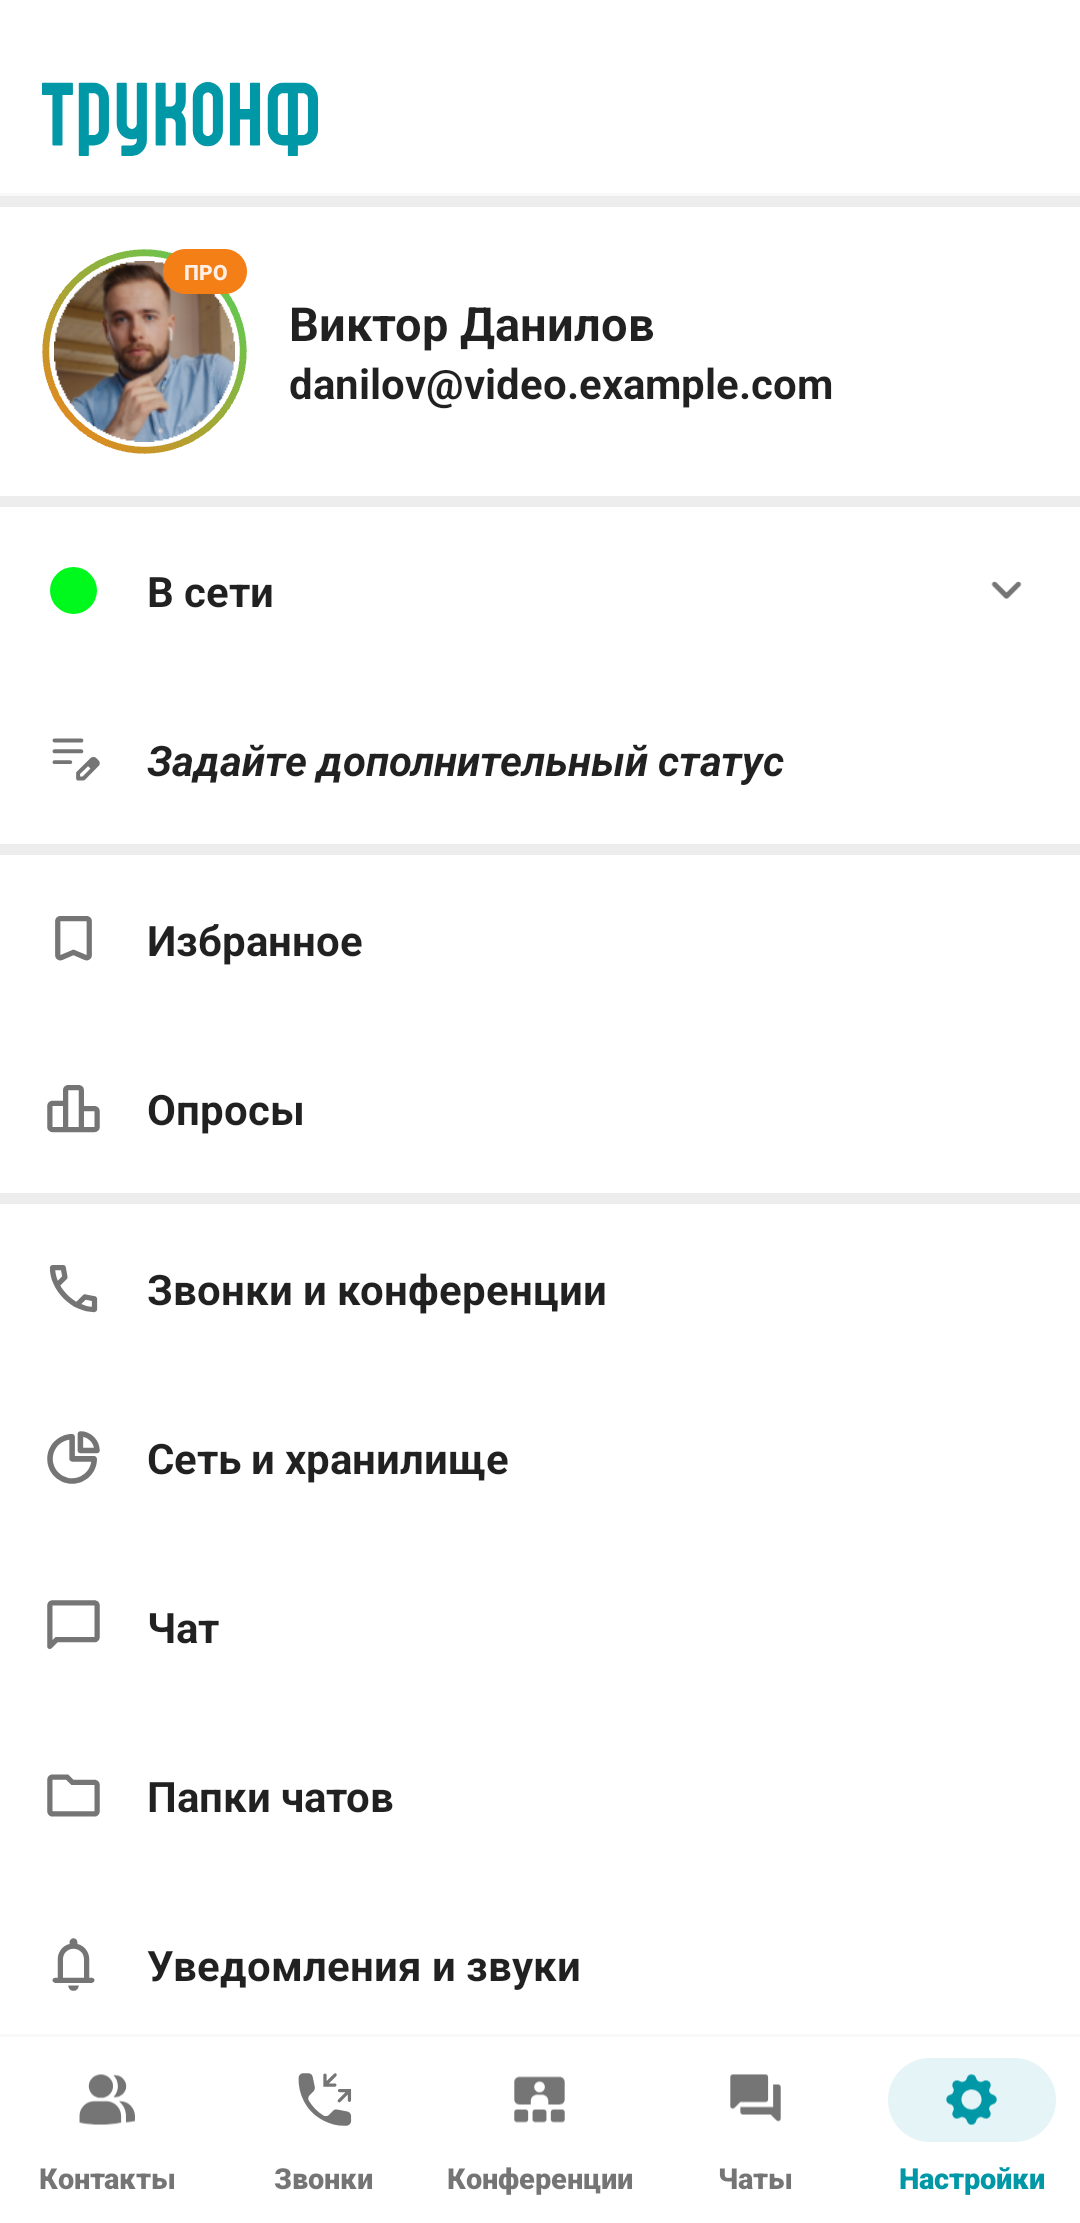The width and height of the screenshot is (1080, 2223).
Task: Tap the bookmark icon beside Избранное
Action: coord(73,939)
